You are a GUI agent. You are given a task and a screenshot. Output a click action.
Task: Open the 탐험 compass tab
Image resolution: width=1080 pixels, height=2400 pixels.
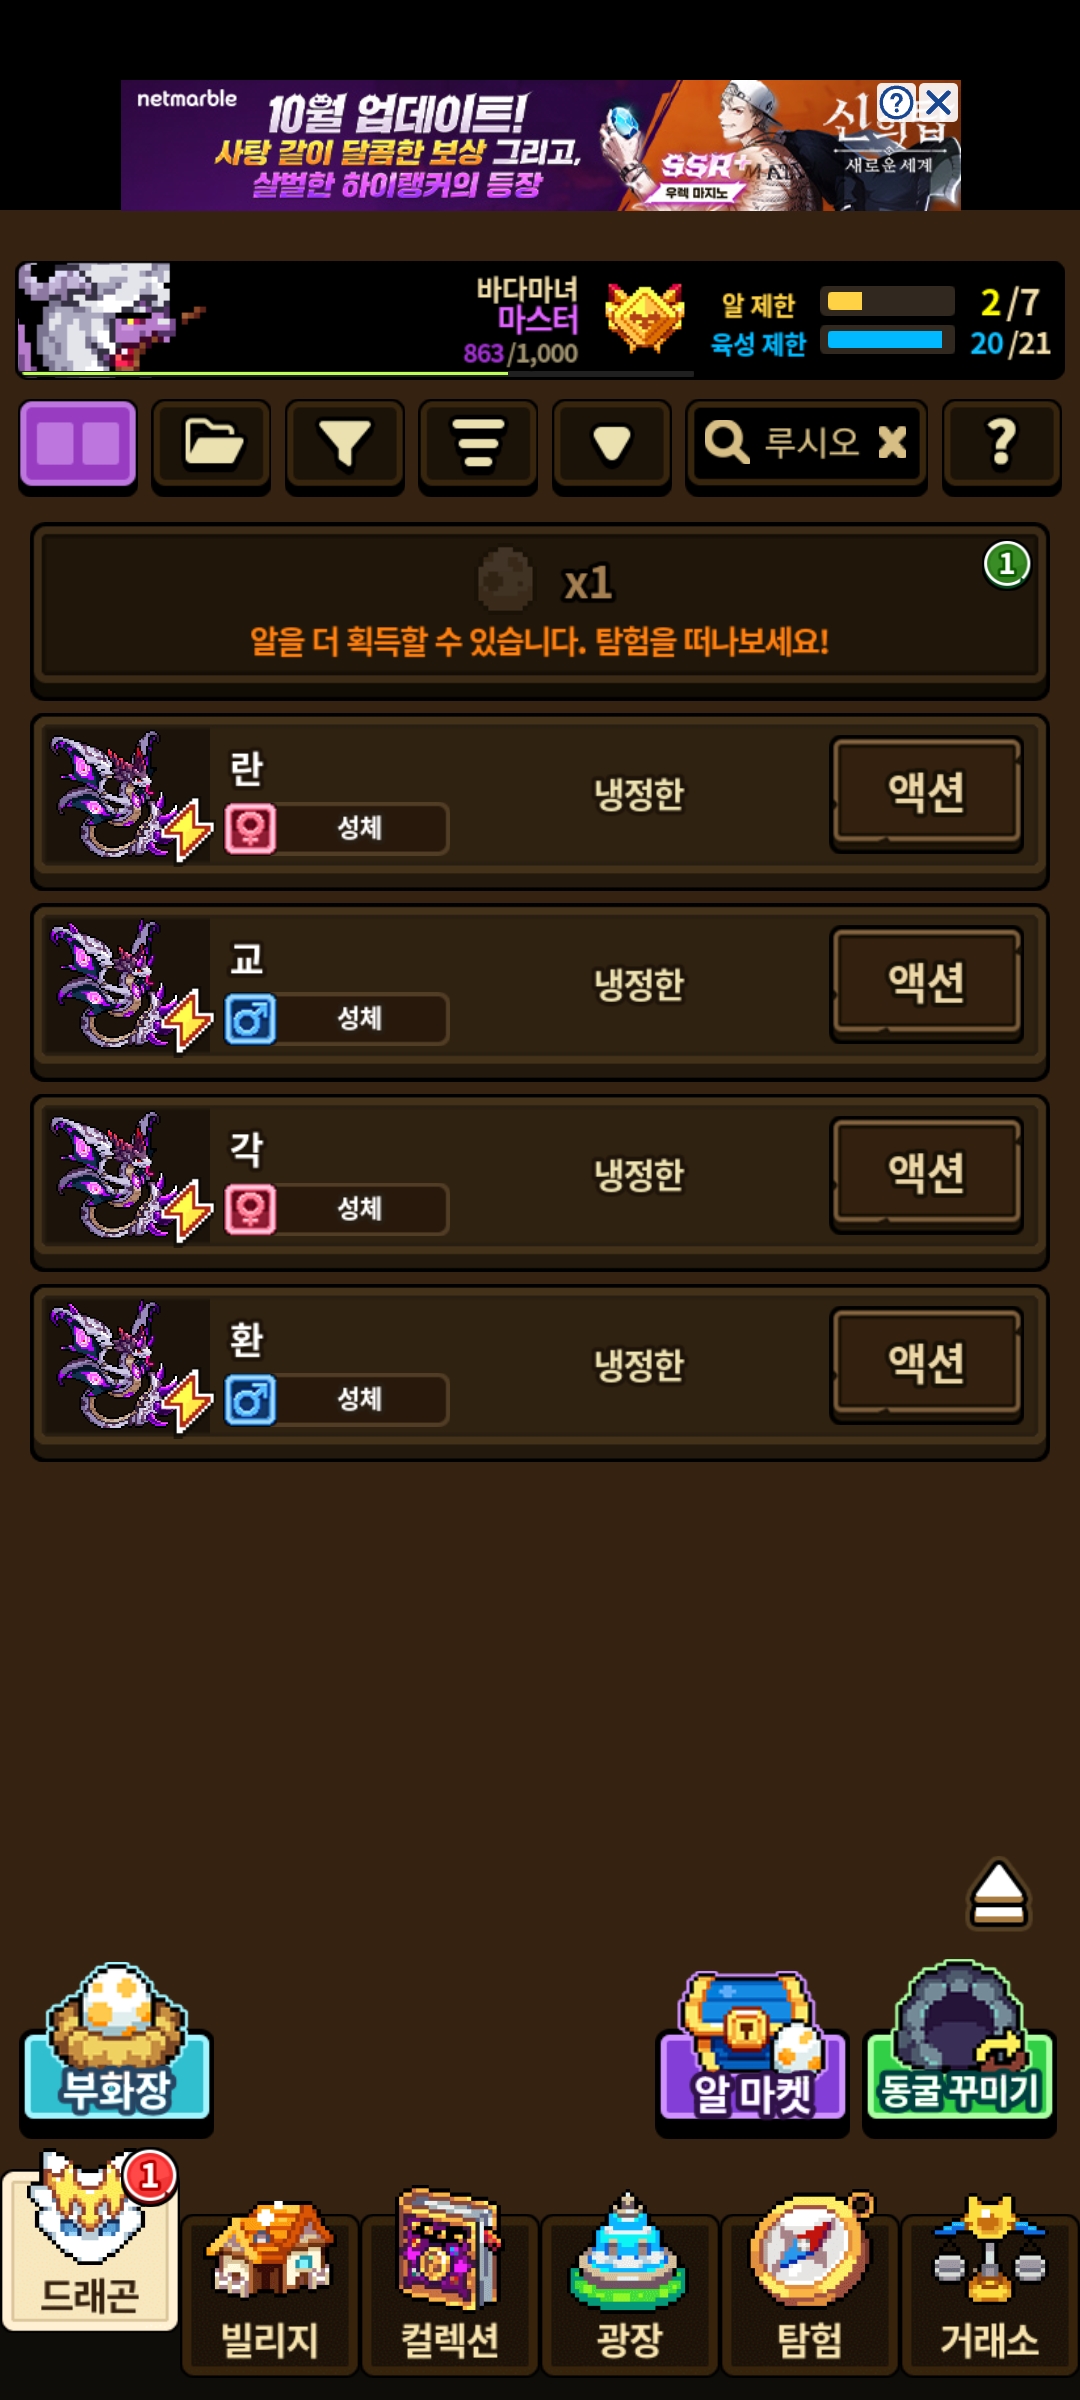click(810, 2282)
